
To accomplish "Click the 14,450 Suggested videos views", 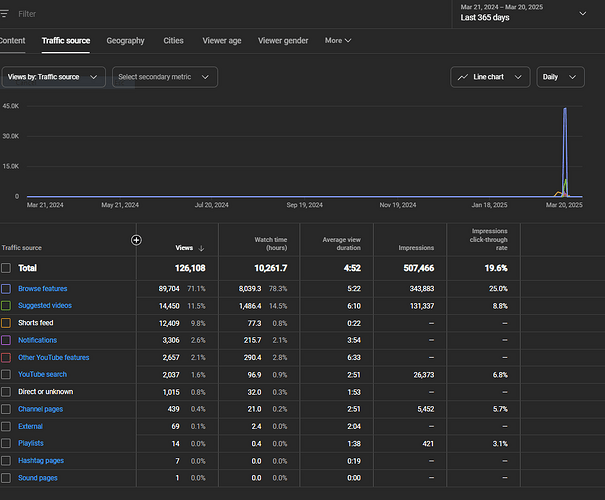I will click(x=169, y=306).
